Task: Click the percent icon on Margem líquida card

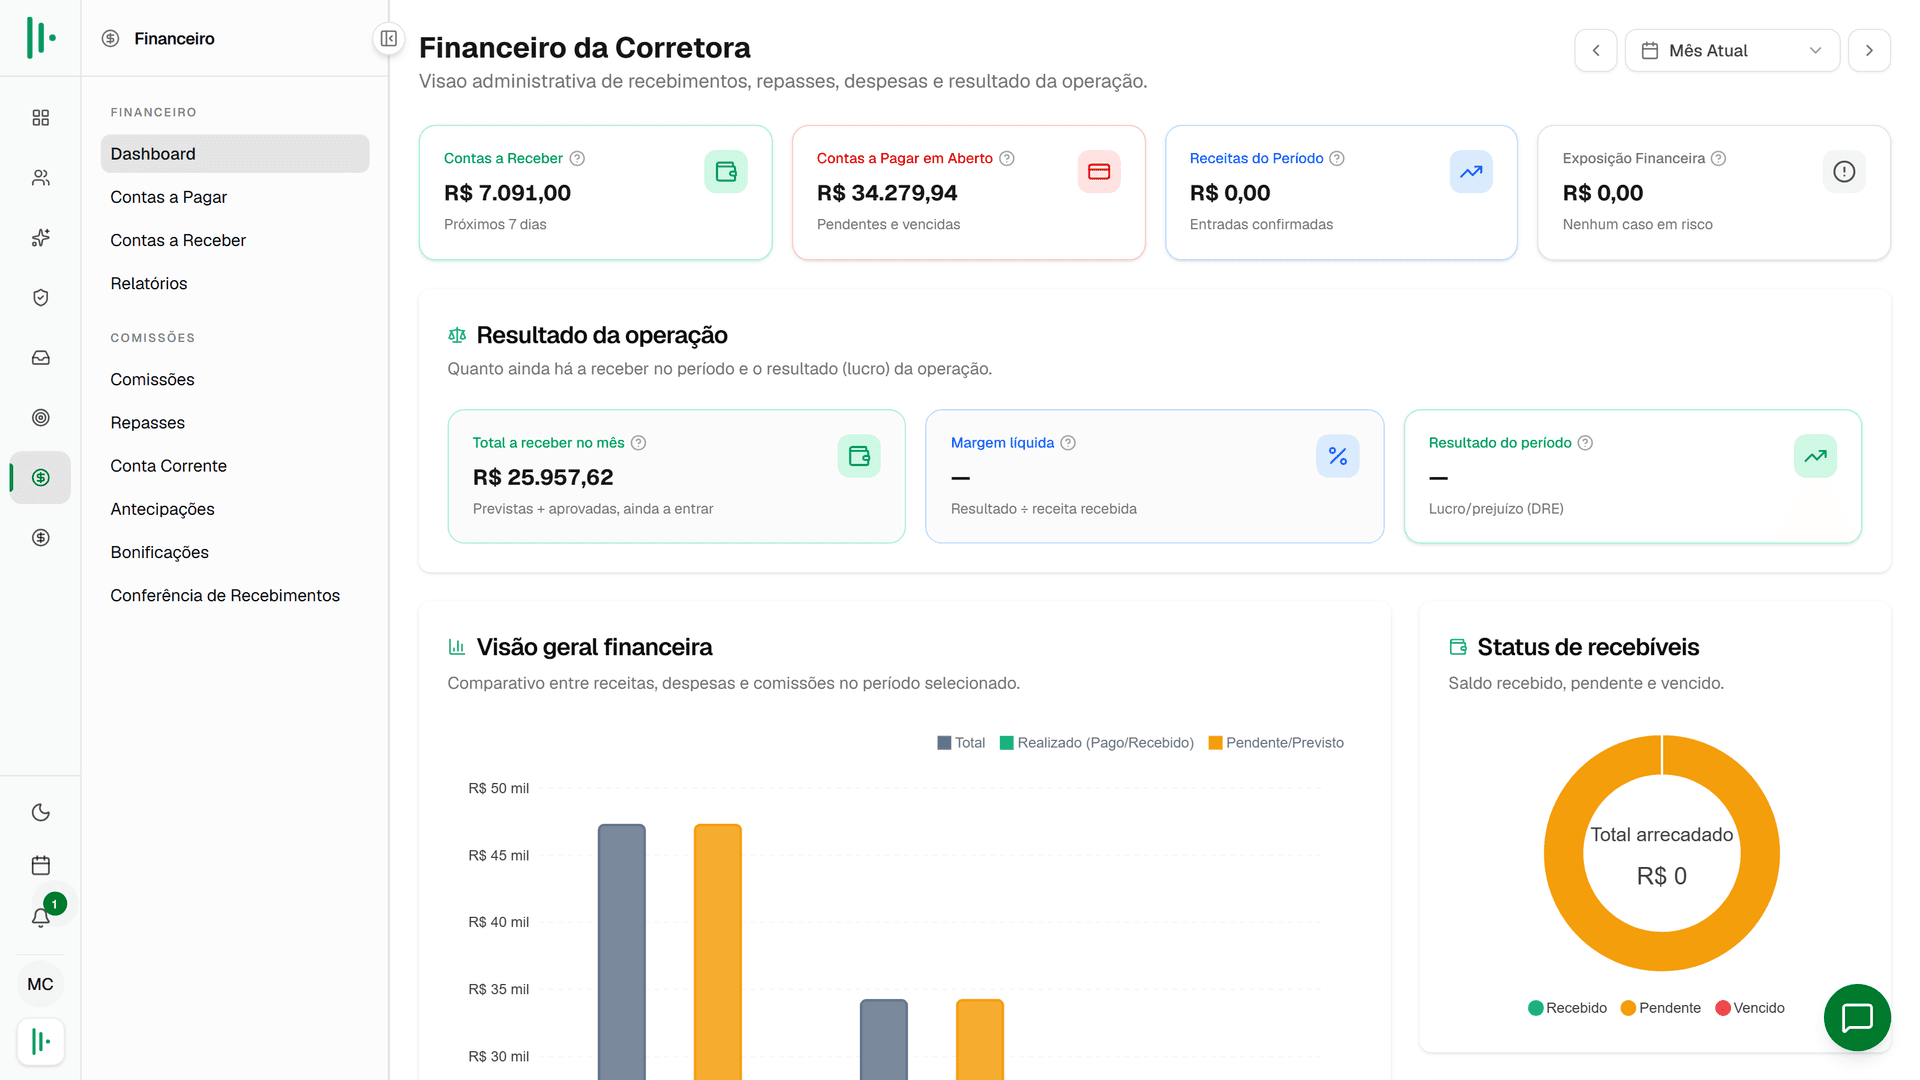Action: 1338,456
